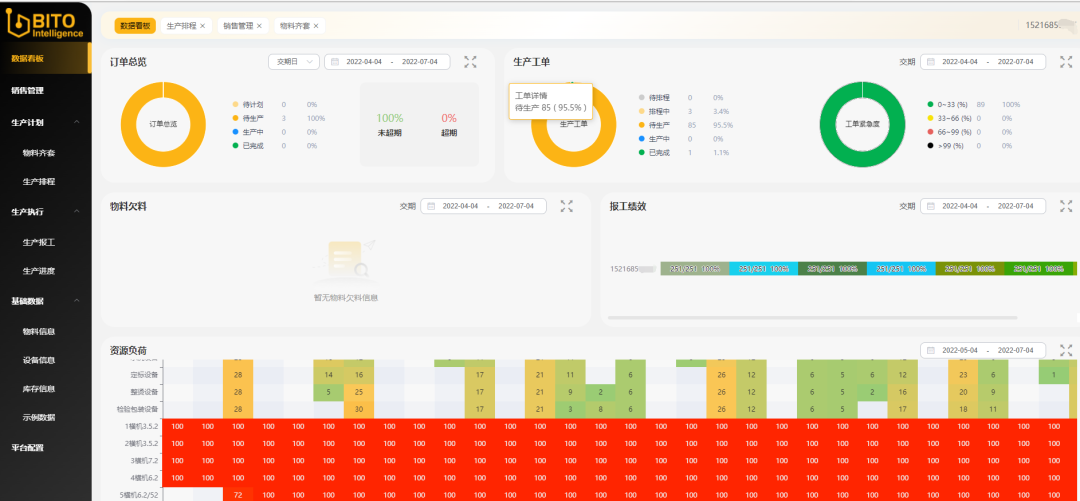Click the 报工绩效 horizontal scrollbar

click(813, 318)
